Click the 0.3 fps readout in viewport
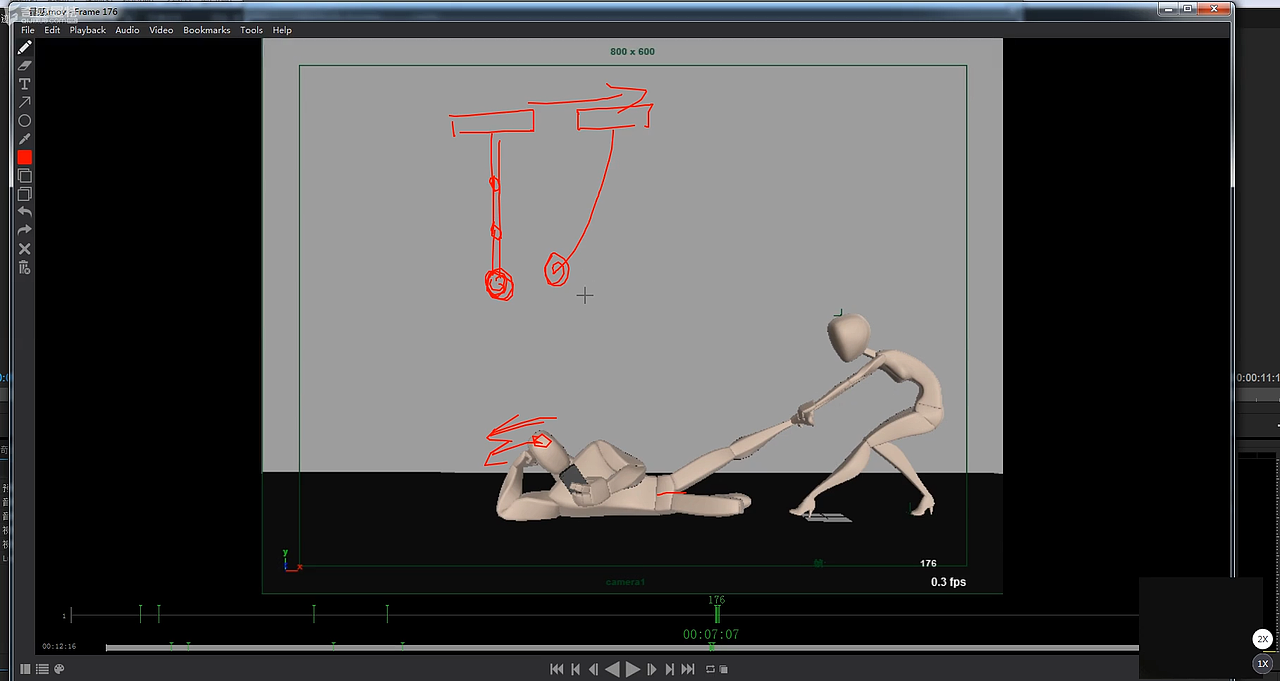Screen dimensions: 1280x681 (x=948, y=582)
